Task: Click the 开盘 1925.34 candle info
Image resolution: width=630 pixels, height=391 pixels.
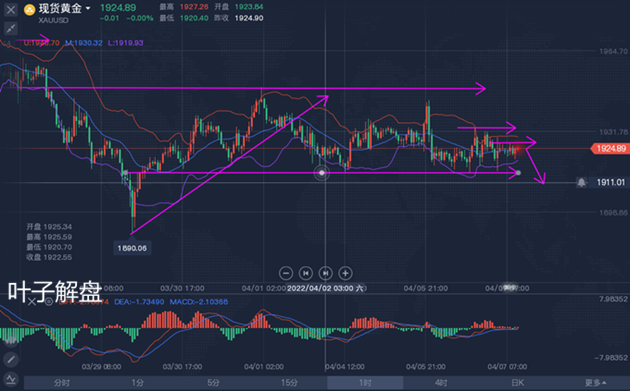Action: (x=49, y=227)
